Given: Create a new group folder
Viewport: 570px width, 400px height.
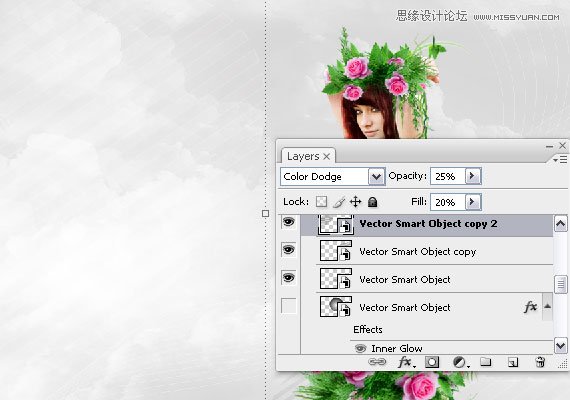Looking at the screenshot, I should (x=486, y=361).
